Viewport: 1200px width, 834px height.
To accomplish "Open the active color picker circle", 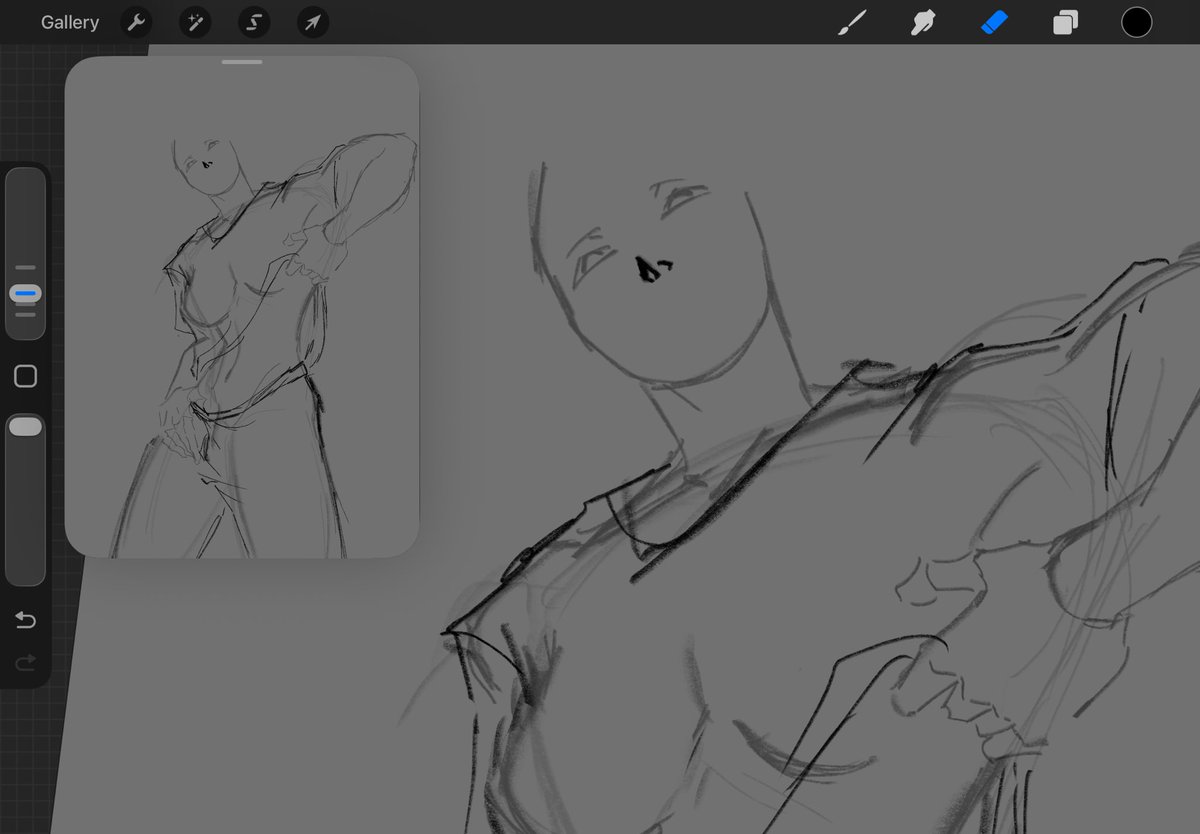I will [1137, 21].
